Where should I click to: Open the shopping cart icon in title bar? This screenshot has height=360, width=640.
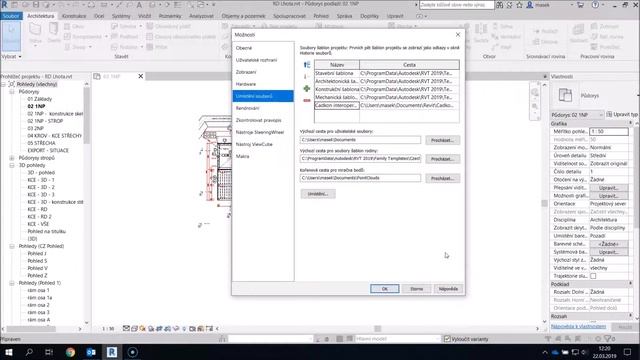click(580, 5)
